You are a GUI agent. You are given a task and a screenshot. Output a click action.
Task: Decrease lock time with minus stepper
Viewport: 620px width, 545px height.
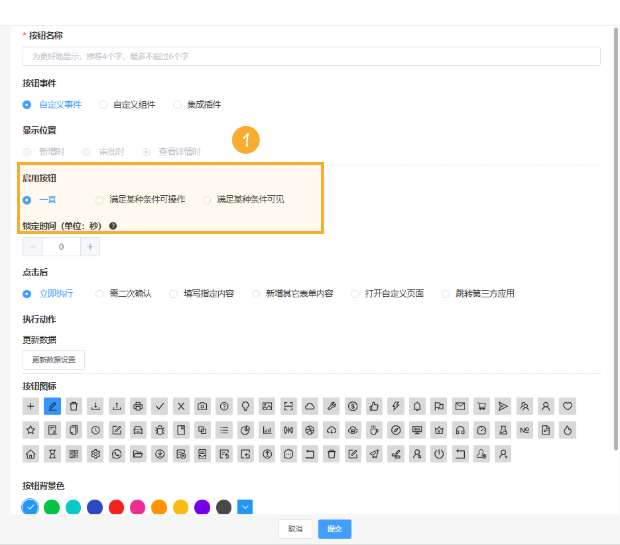coord(32,247)
